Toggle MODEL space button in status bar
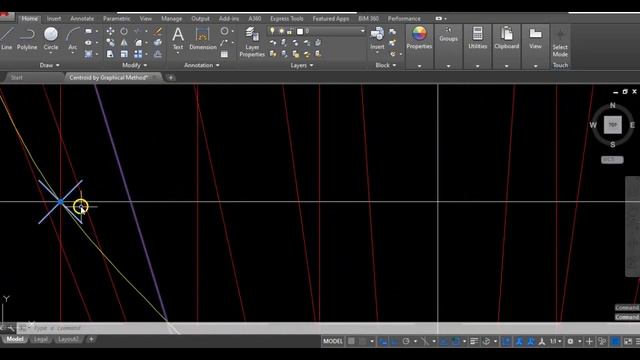 [x=333, y=341]
